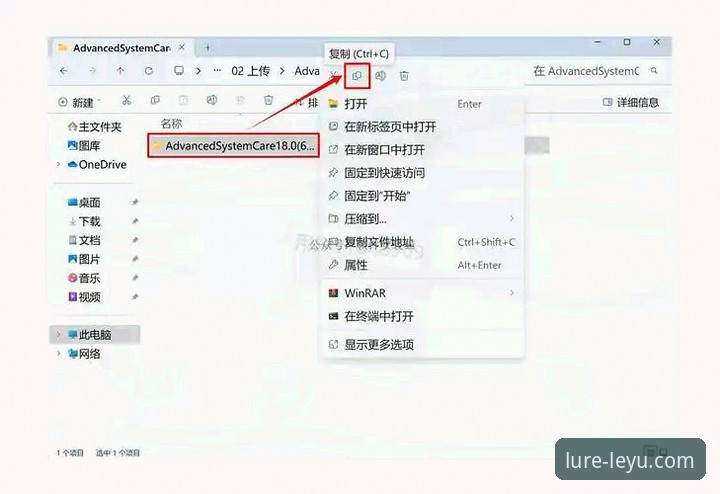Show the breadcrumb overflow ellipsis menu
Screen dimensions: 720x494
217,71
